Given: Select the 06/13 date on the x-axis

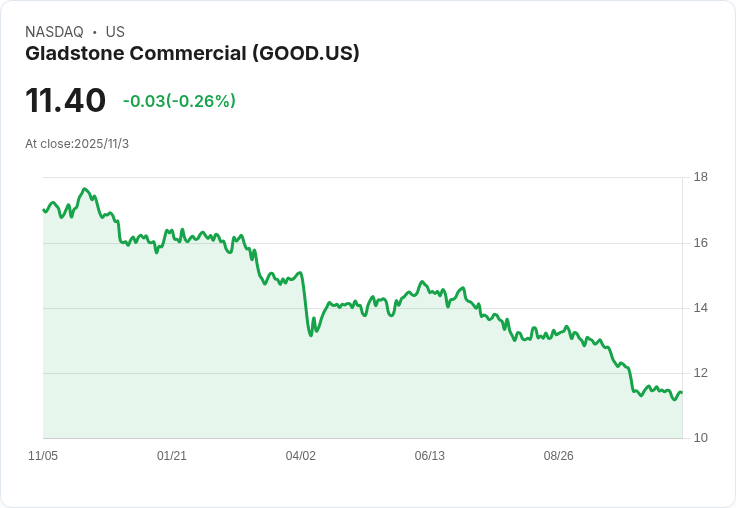Looking at the screenshot, I should coord(429,456).
